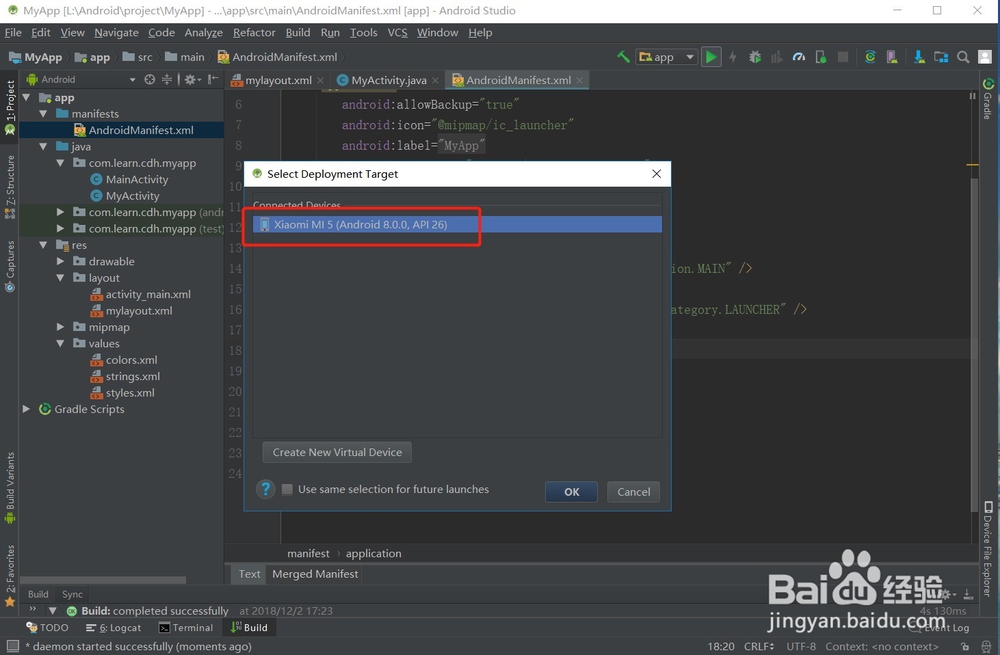Click the Search Everywhere magnifier icon
The image size is (1000, 655).
coord(963,57)
